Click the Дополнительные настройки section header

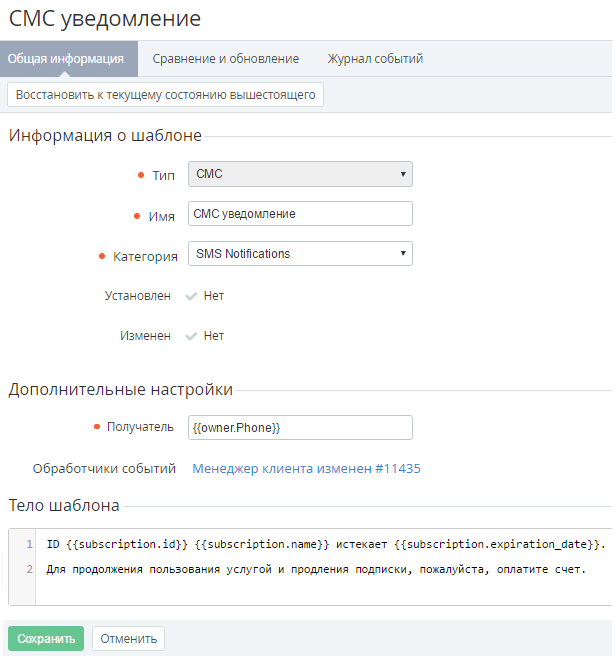click(x=121, y=390)
